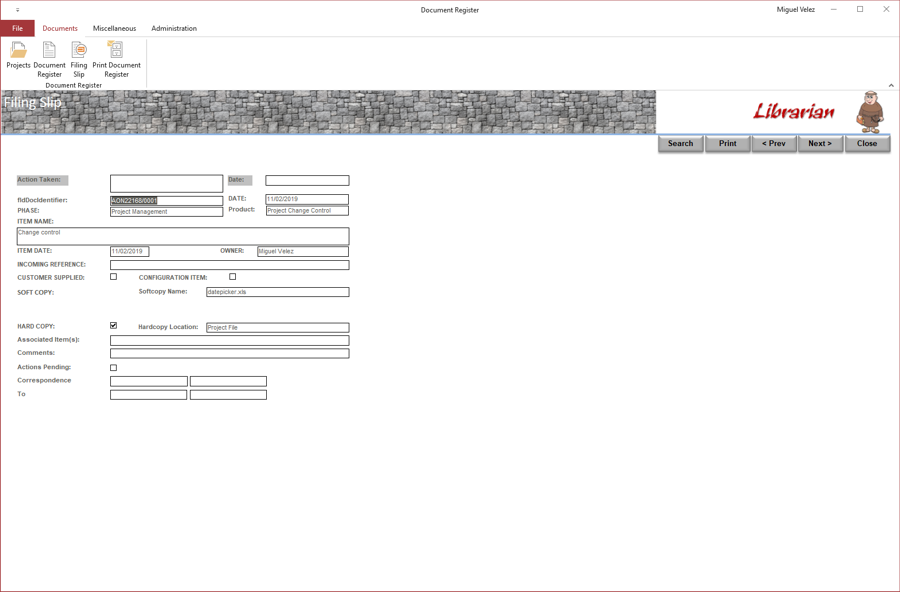Click the Librarian monk mascot image
Image resolution: width=900 pixels, height=592 pixels.
pos(870,112)
